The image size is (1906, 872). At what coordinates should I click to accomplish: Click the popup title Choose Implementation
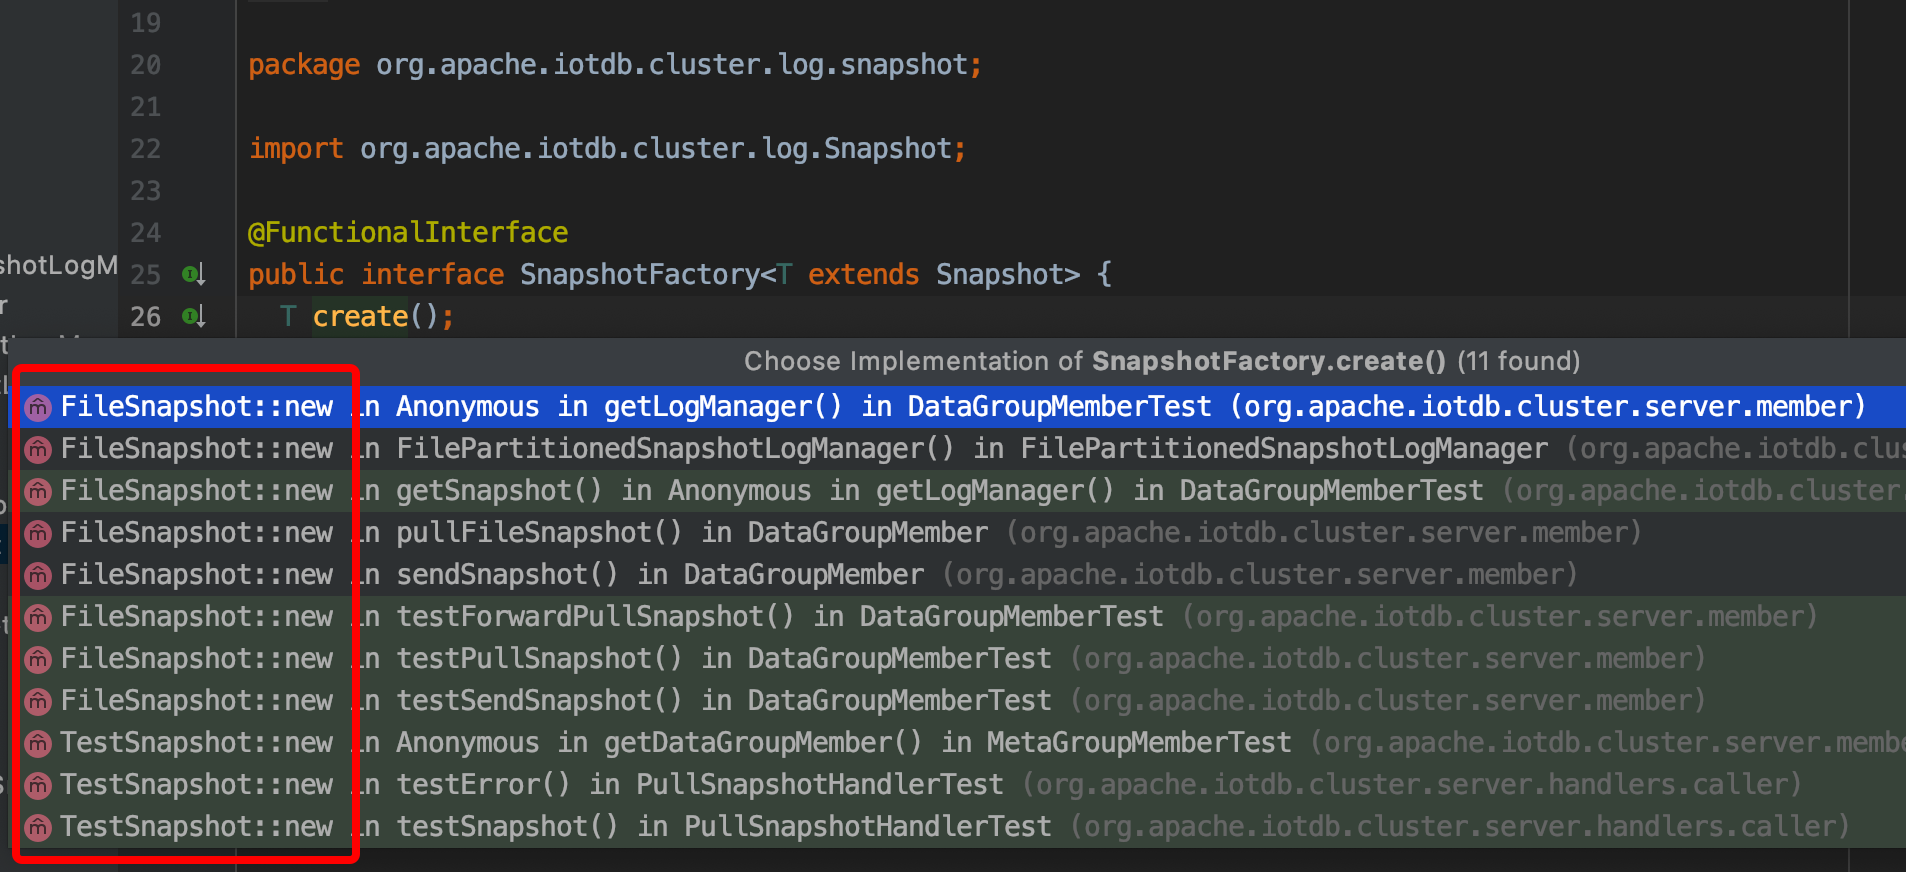(1162, 361)
